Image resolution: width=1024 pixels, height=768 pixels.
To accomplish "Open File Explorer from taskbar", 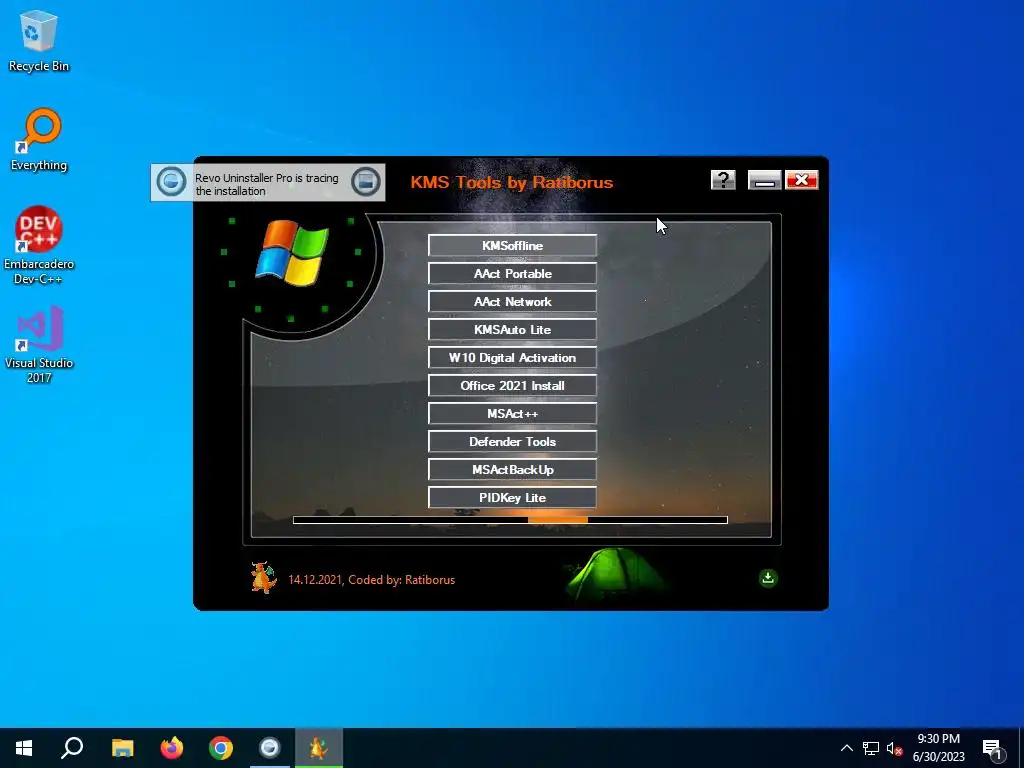I will coord(122,748).
